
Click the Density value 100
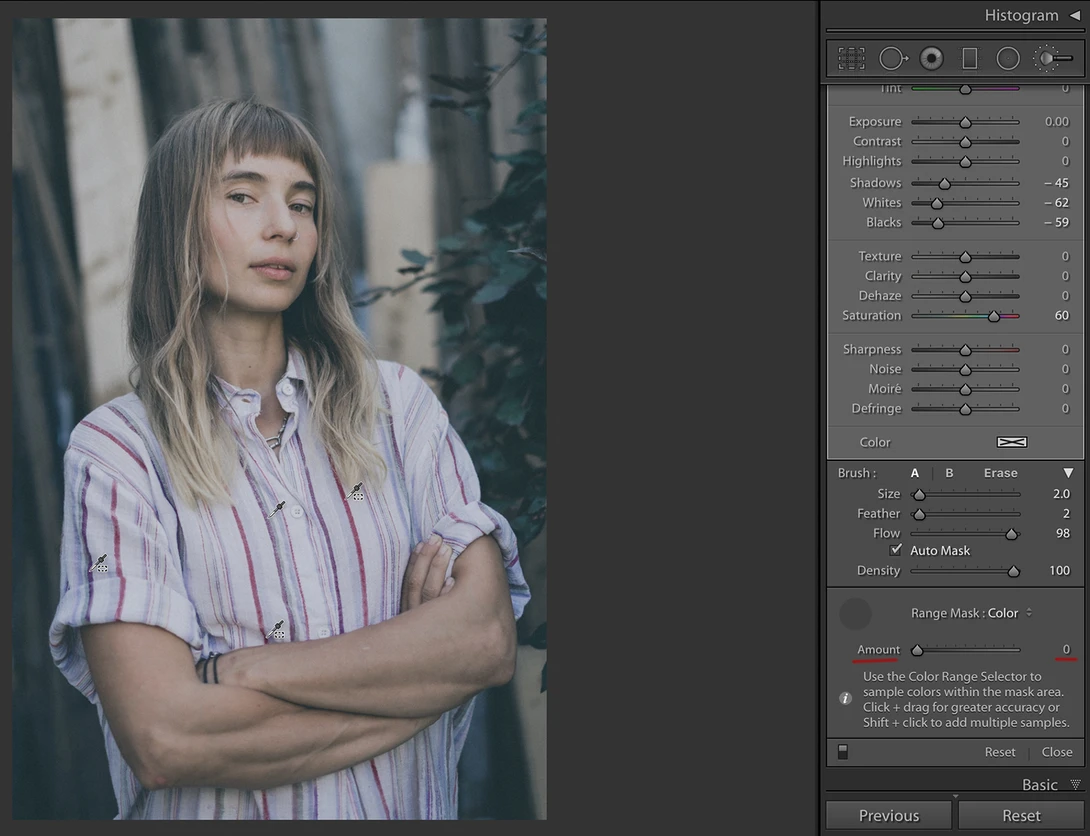coord(1059,571)
